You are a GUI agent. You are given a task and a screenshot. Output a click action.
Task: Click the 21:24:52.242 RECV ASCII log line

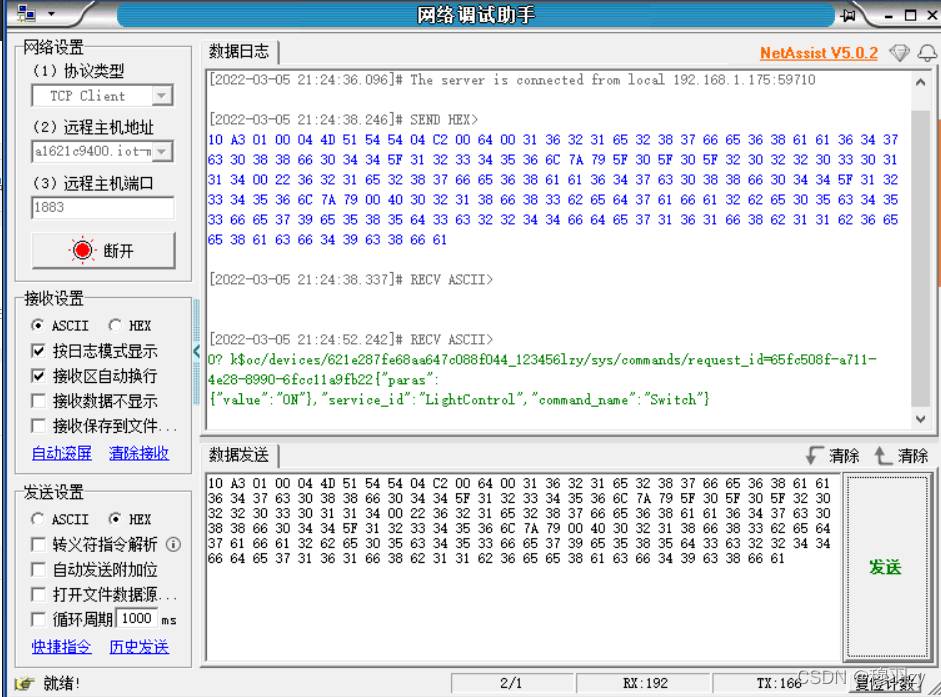(x=350, y=339)
